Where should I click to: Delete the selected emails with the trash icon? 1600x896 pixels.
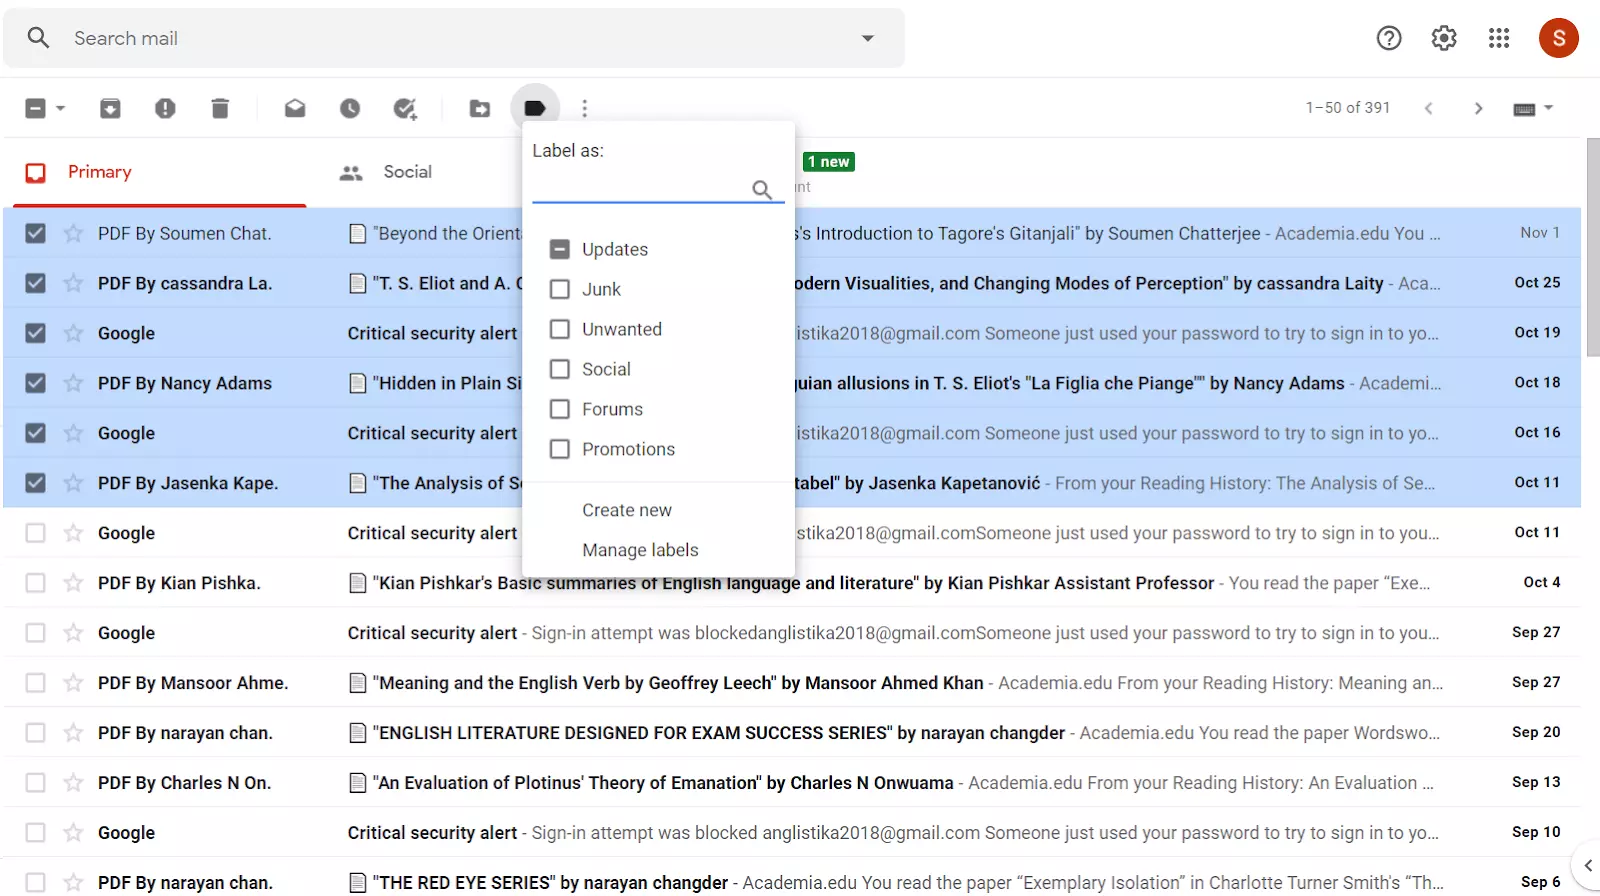click(220, 108)
